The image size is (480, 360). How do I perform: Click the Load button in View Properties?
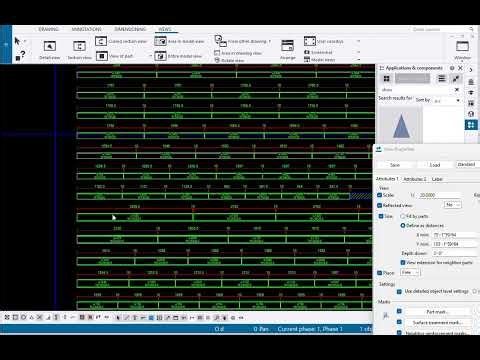pyautogui.click(x=435, y=165)
